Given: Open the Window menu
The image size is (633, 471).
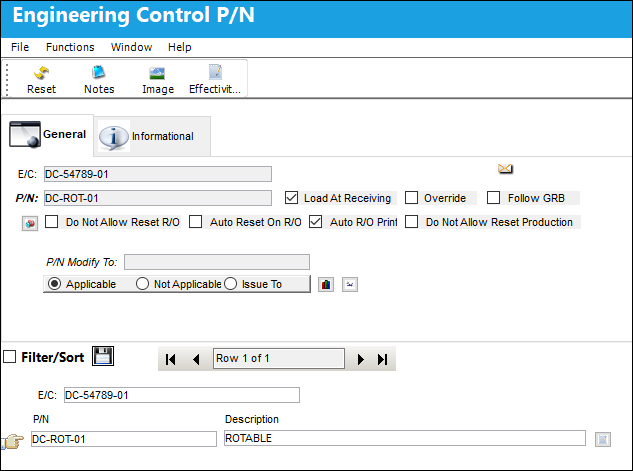Looking at the screenshot, I should point(132,47).
